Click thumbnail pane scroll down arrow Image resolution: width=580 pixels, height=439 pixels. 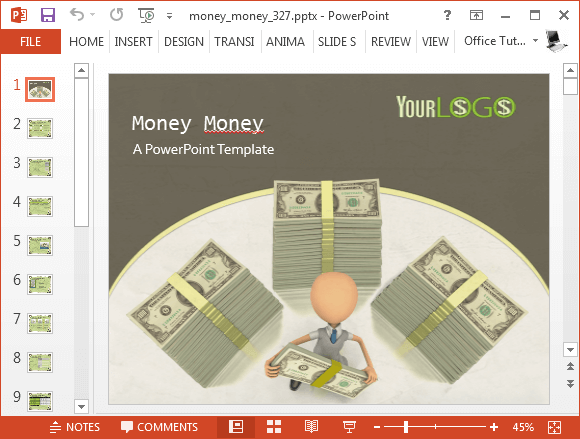point(81,407)
